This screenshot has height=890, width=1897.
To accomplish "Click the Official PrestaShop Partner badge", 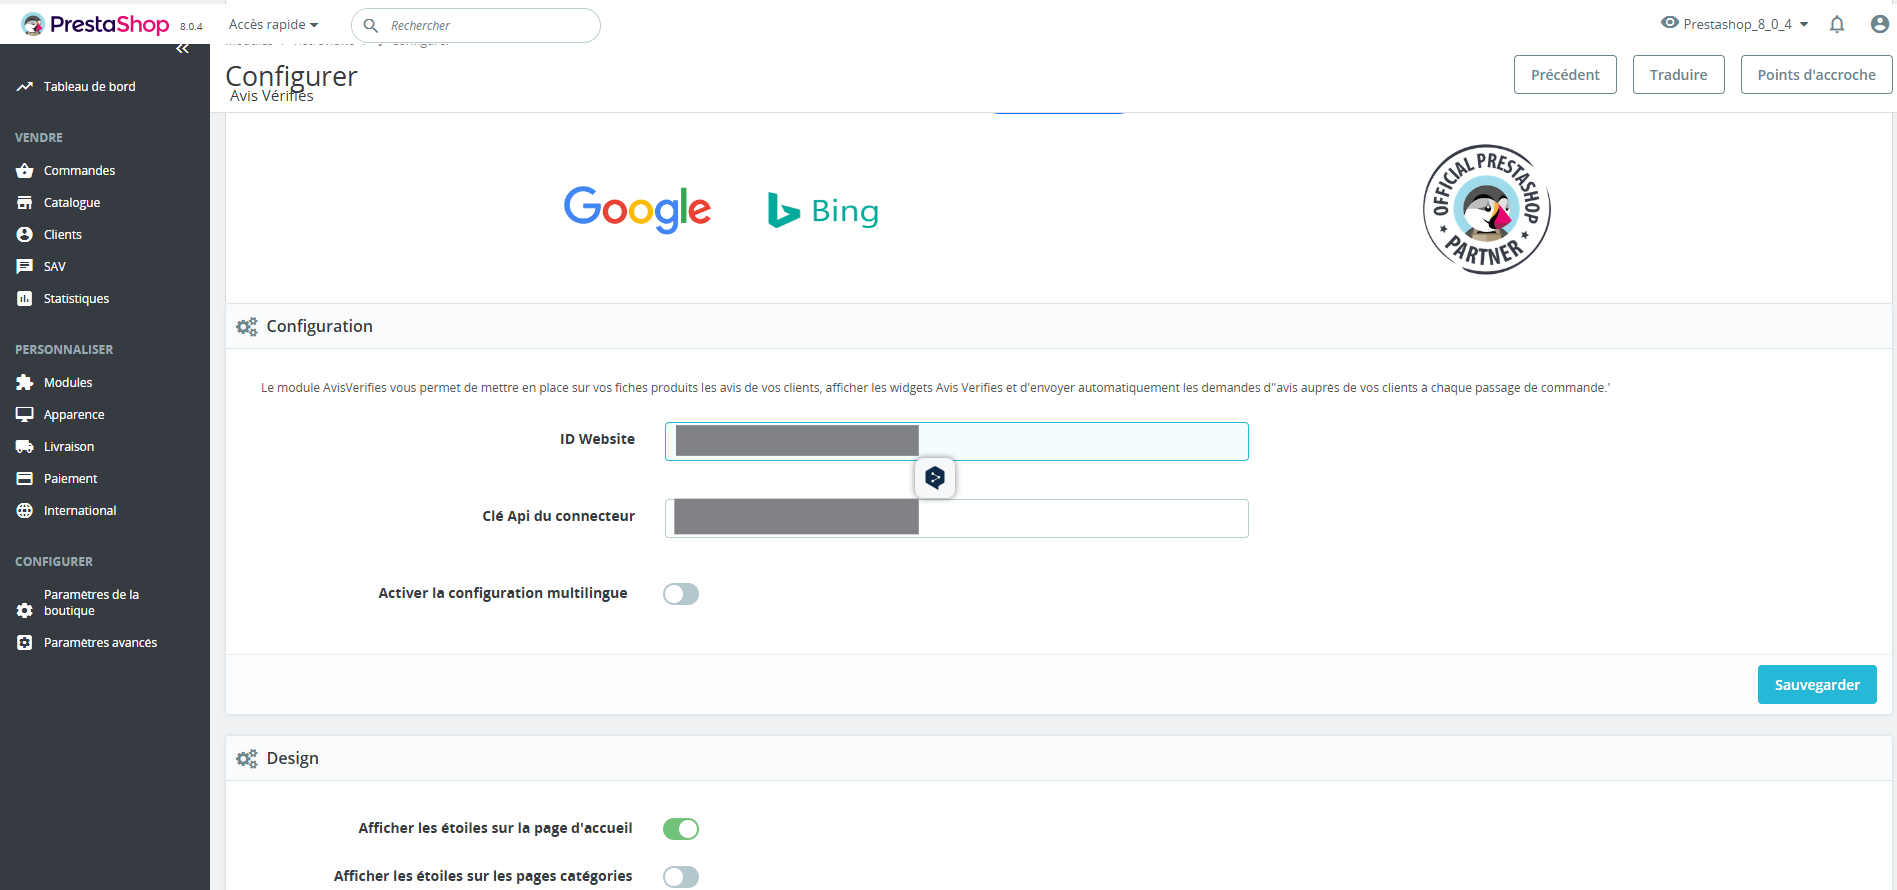I will (x=1486, y=210).
